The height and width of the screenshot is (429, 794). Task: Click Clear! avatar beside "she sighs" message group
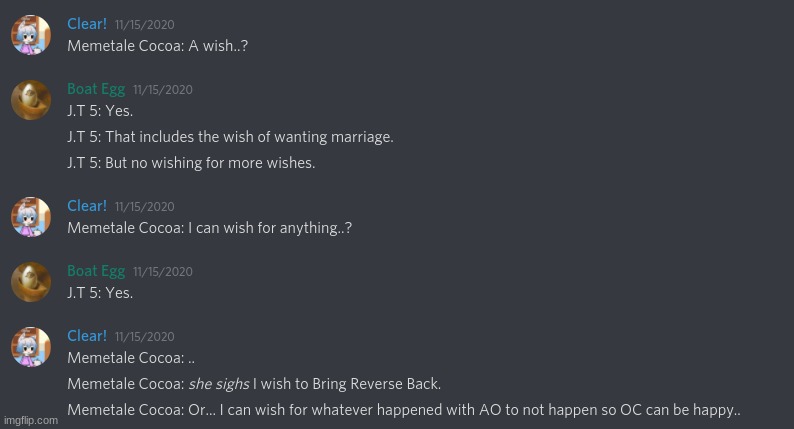pos(31,347)
